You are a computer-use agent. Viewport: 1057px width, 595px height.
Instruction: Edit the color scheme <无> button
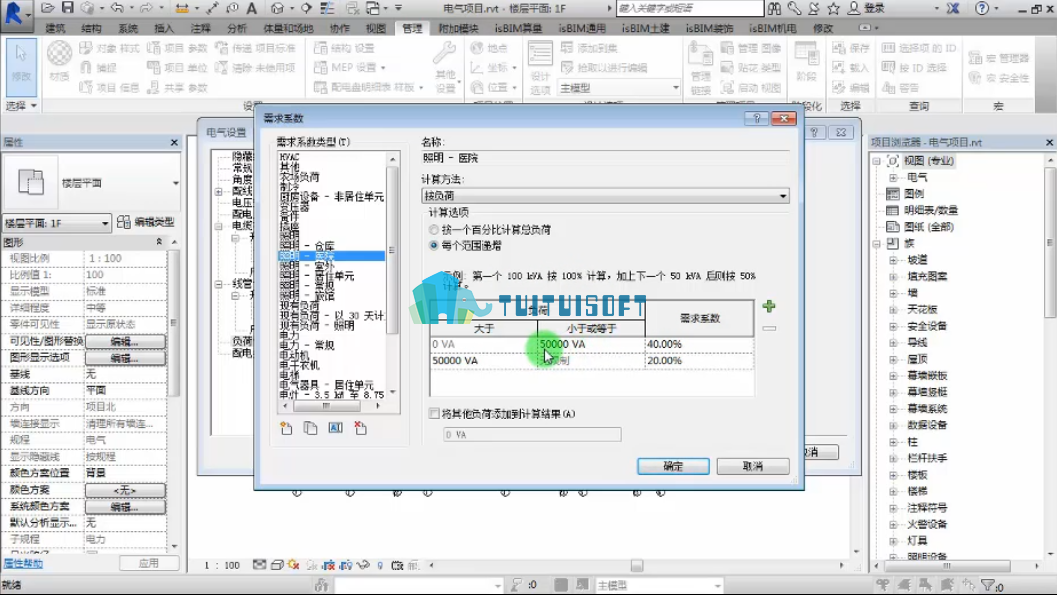coord(125,490)
